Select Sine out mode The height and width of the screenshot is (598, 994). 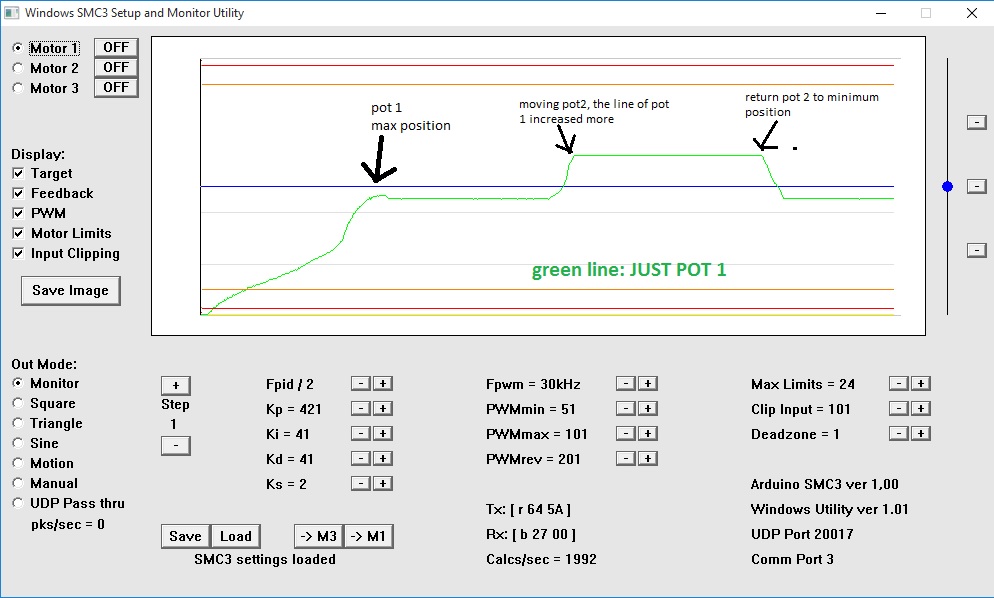(18, 443)
